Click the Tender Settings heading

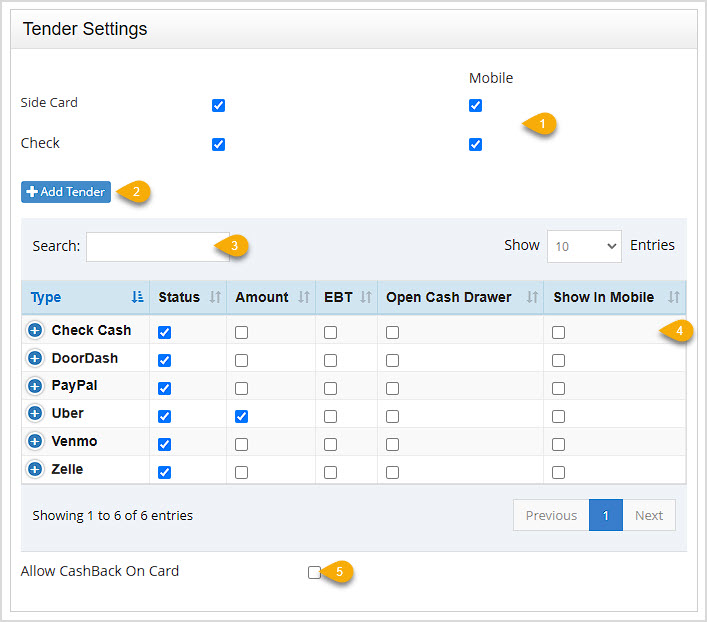(x=85, y=29)
